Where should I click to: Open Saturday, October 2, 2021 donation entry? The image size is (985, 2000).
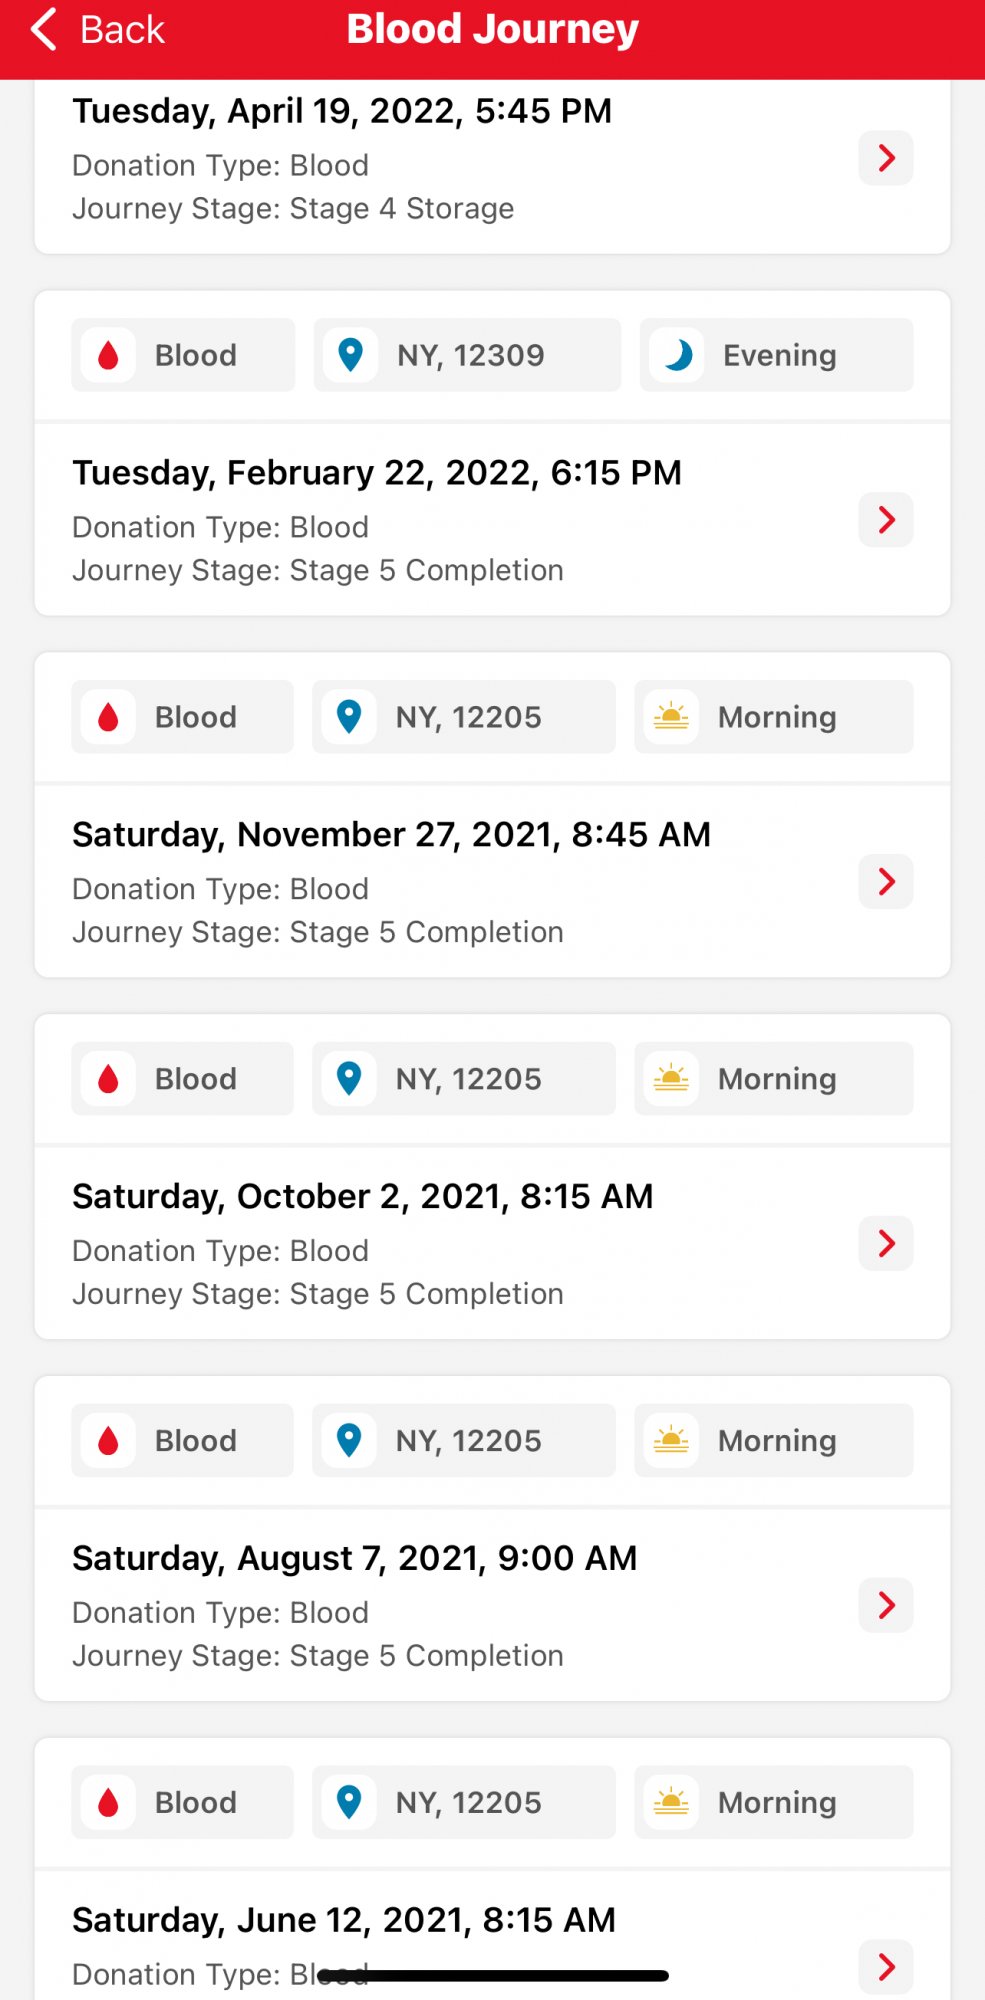(362, 1197)
